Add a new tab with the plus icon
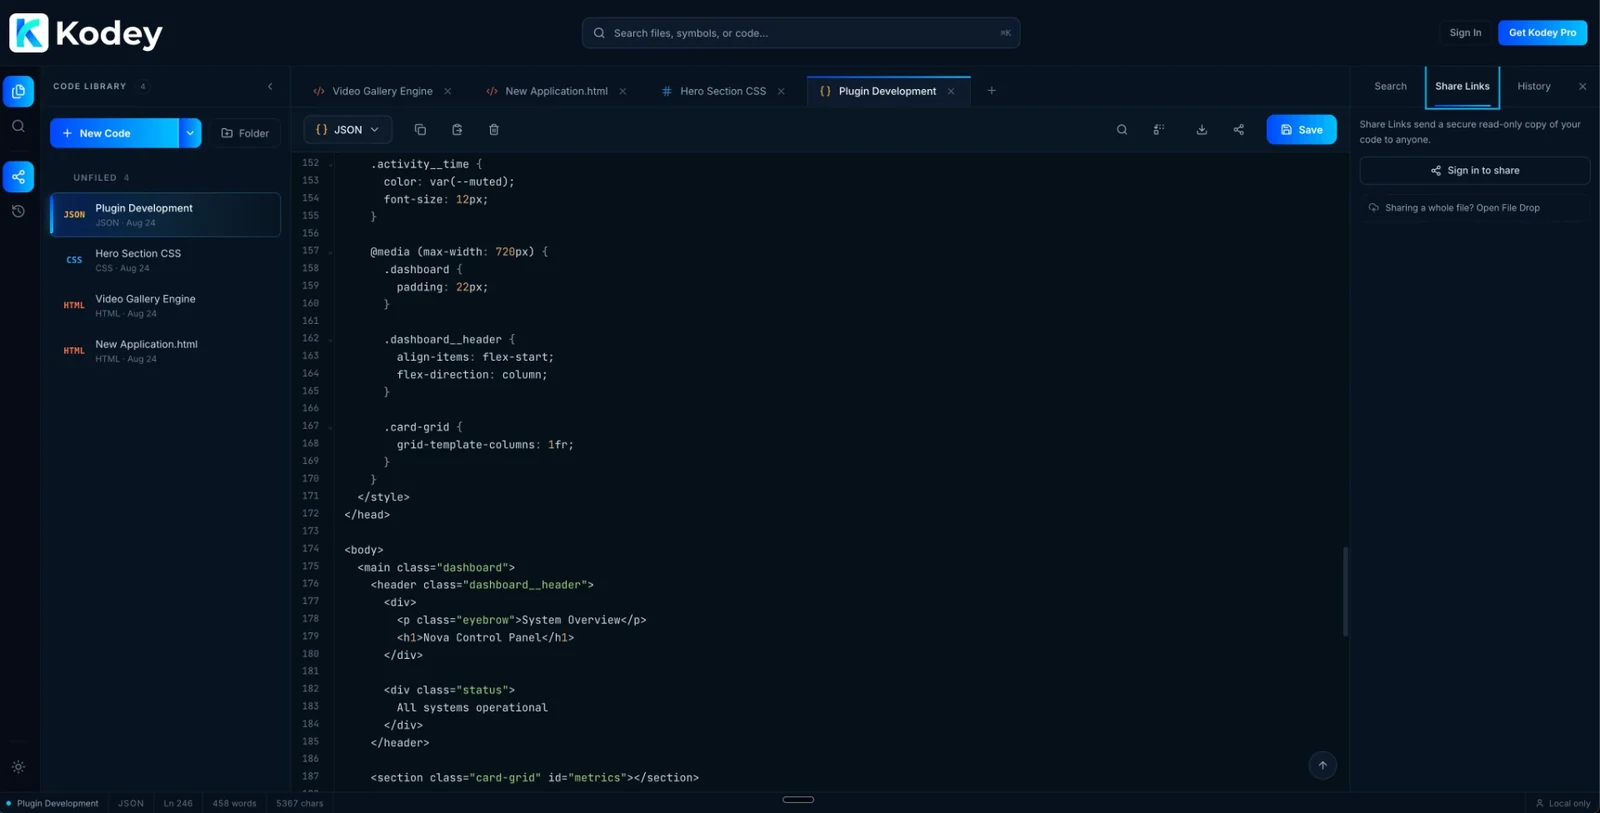1600x813 pixels. pos(992,91)
